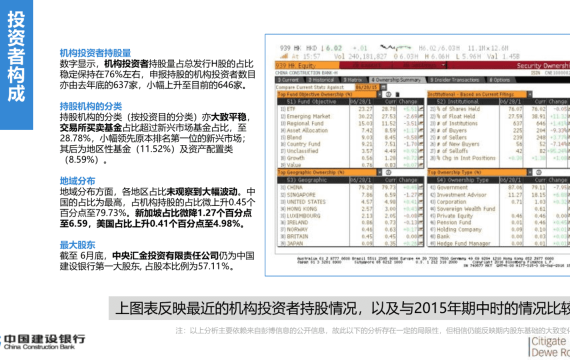
Task: Select the Ownership Summary tab
Action: click(396, 80)
